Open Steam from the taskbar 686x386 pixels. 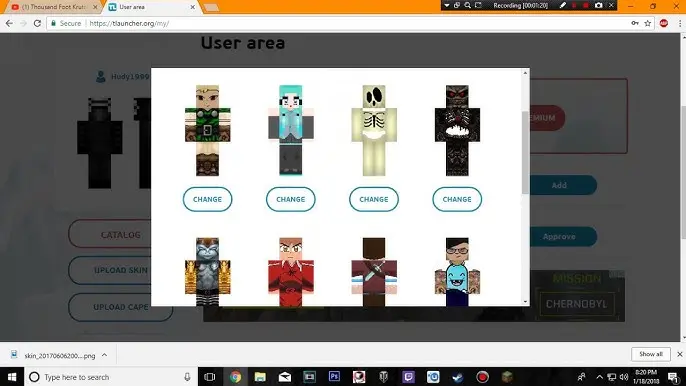[x=458, y=377]
